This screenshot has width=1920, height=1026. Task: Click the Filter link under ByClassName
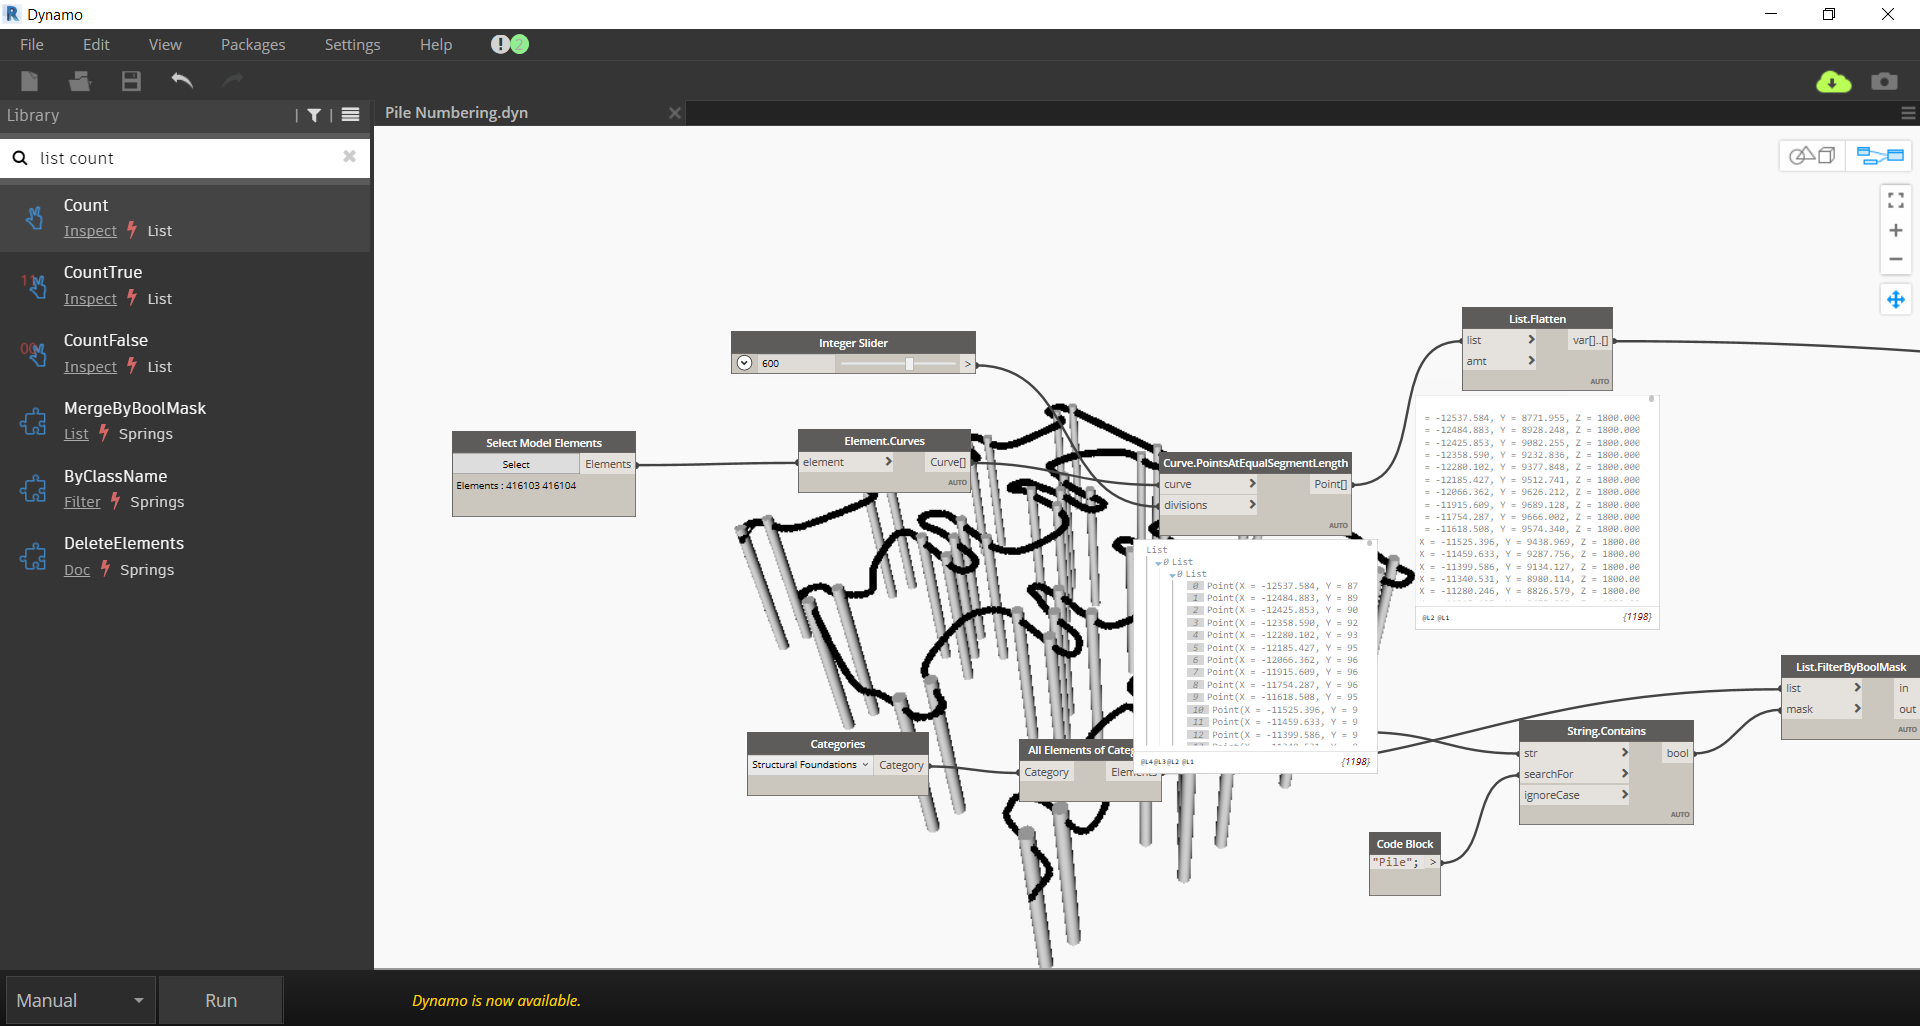tap(82, 502)
